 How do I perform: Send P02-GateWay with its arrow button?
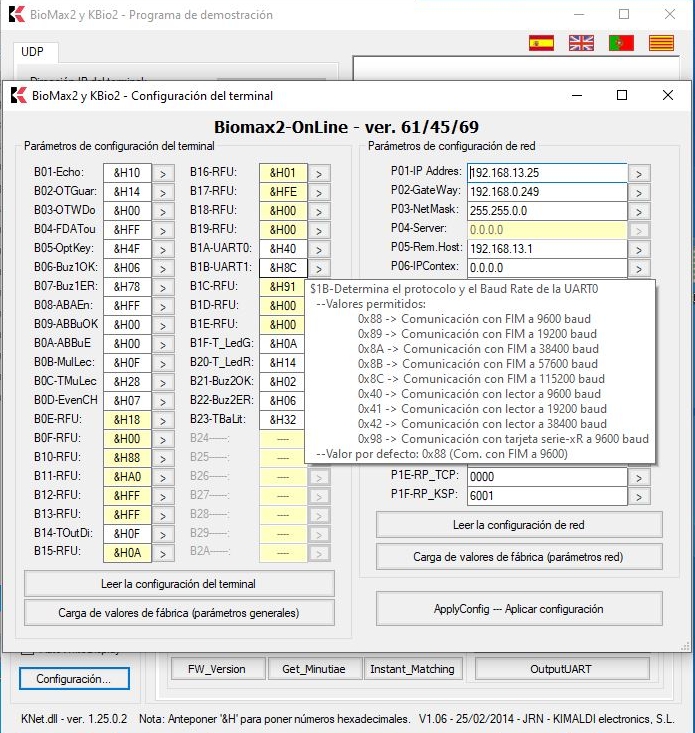click(639, 193)
